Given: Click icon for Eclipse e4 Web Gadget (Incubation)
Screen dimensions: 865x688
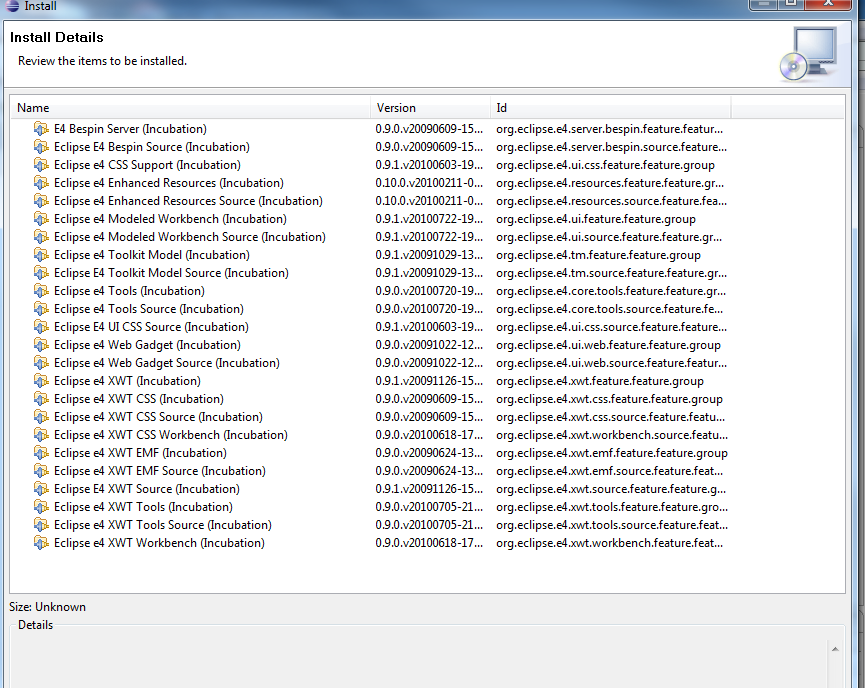Looking at the screenshot, I should [x=41, y=345].
